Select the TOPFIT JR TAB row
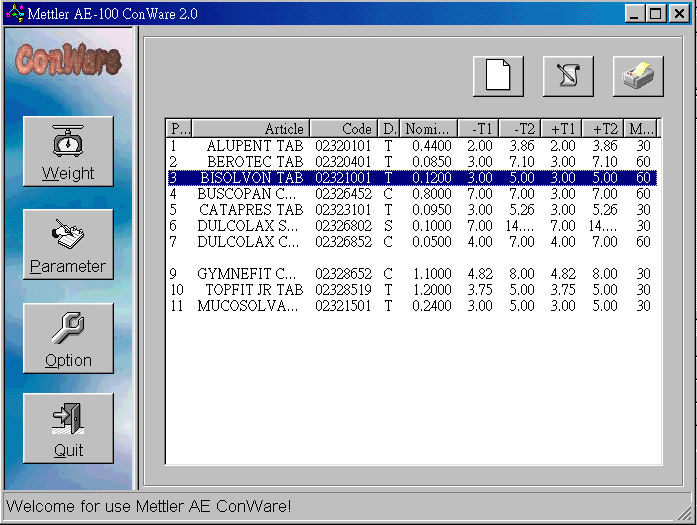Screen dimensions: 697x525 click(412, 290)
